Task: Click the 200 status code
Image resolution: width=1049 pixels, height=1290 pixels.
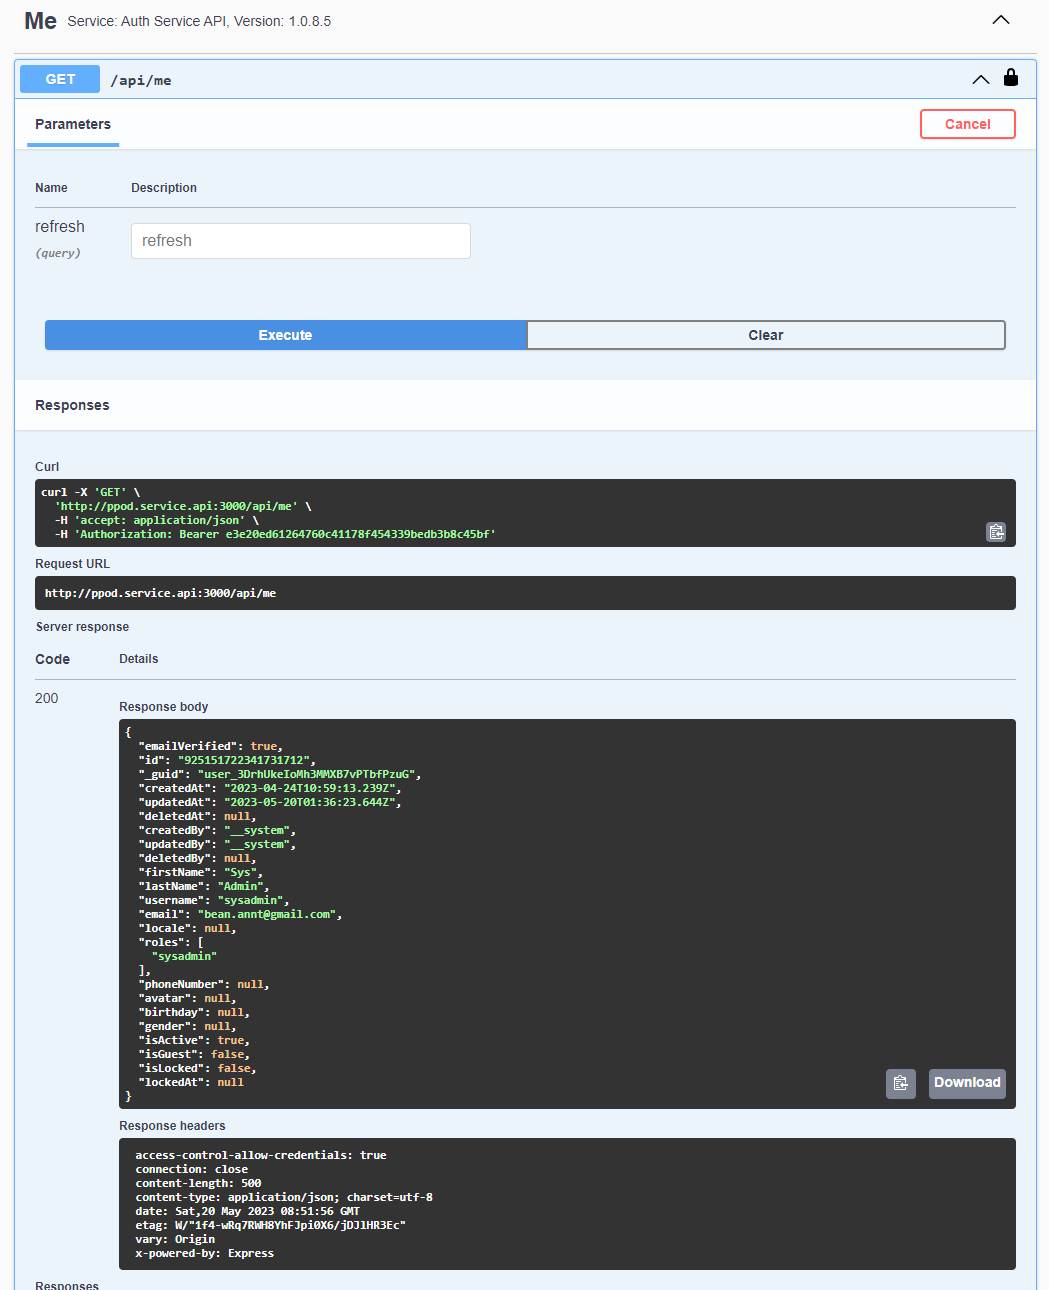Action: (47, 698)
